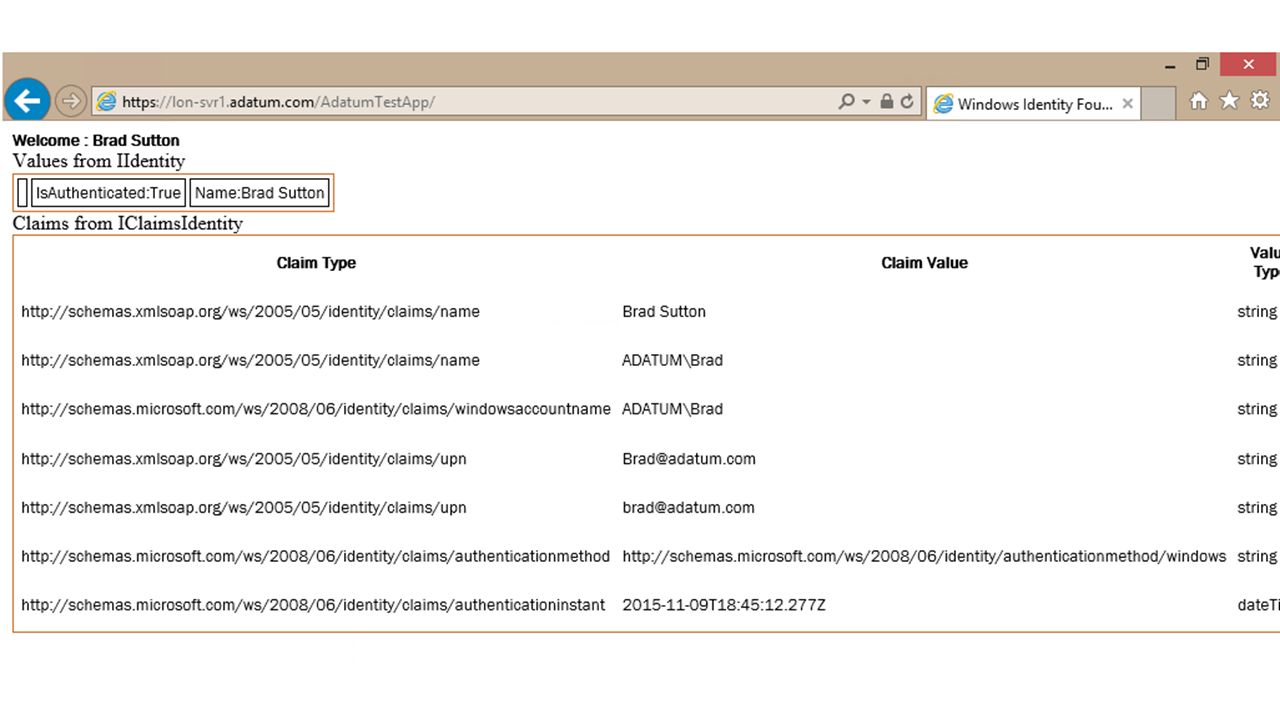The height and width of the screenshot is (720, 1280).
Task: Click the Internet Explorer page icon in address bar
Action: pos(106,102)
